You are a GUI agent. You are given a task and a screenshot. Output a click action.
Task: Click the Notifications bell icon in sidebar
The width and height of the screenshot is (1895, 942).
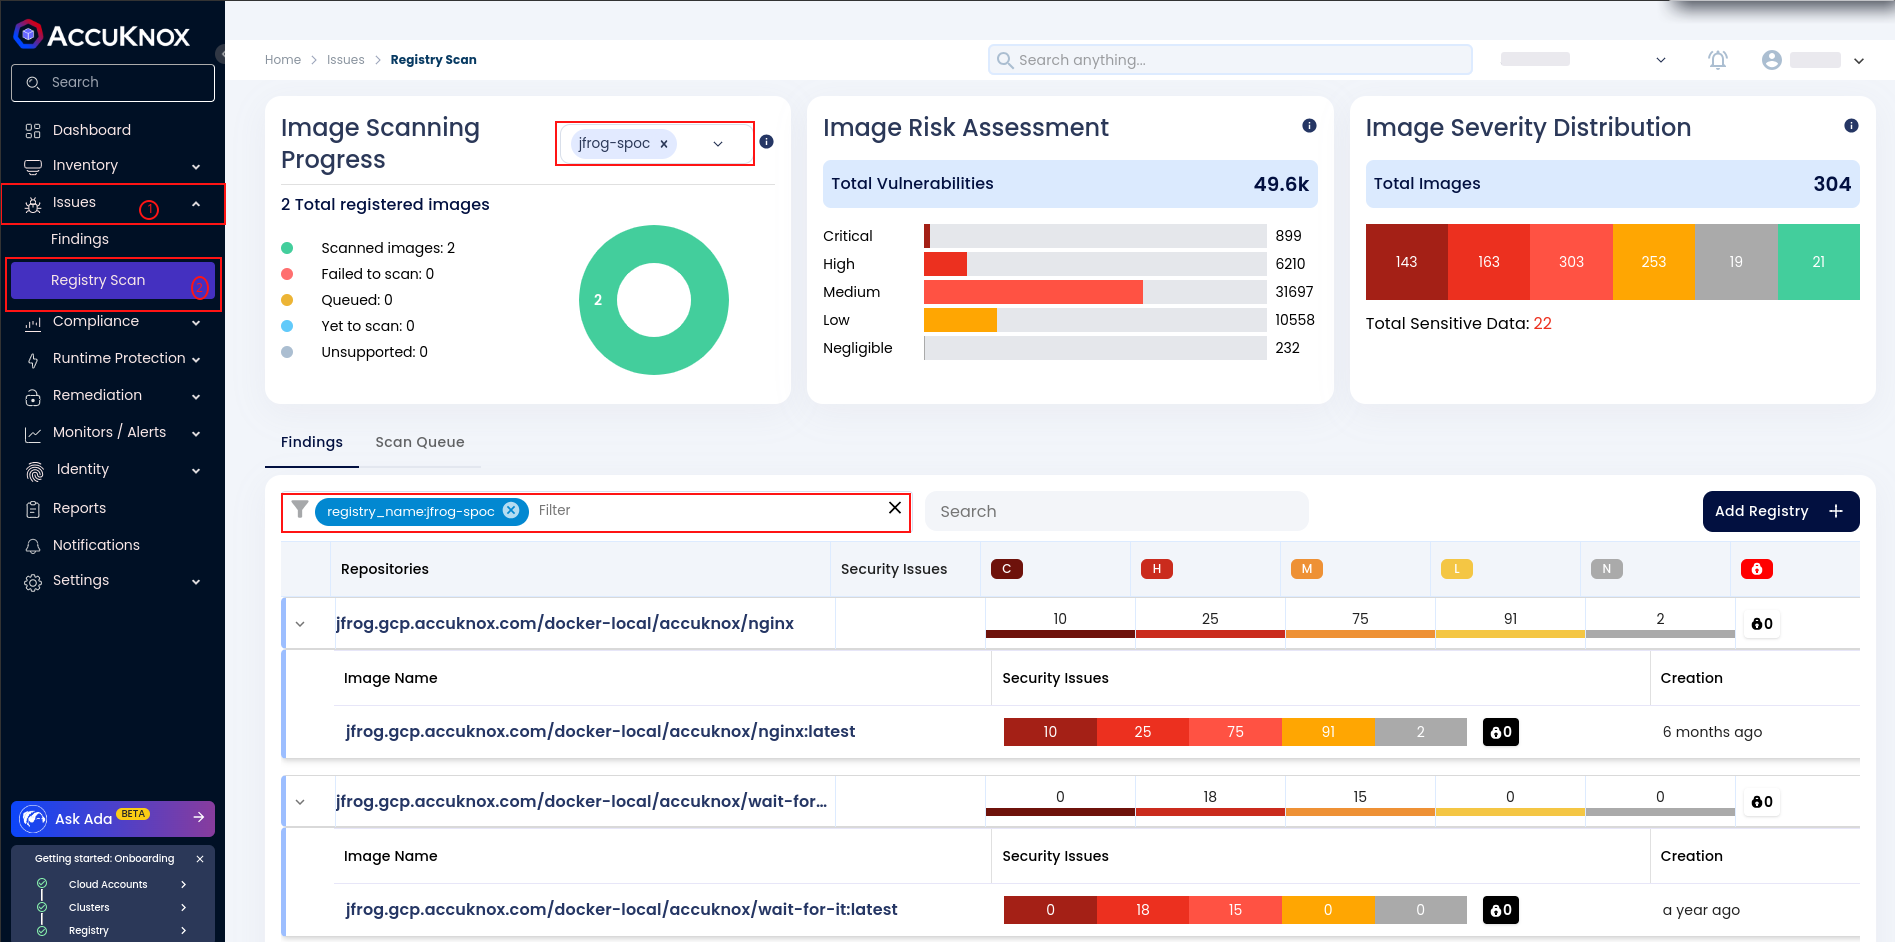tap(33, 546)
